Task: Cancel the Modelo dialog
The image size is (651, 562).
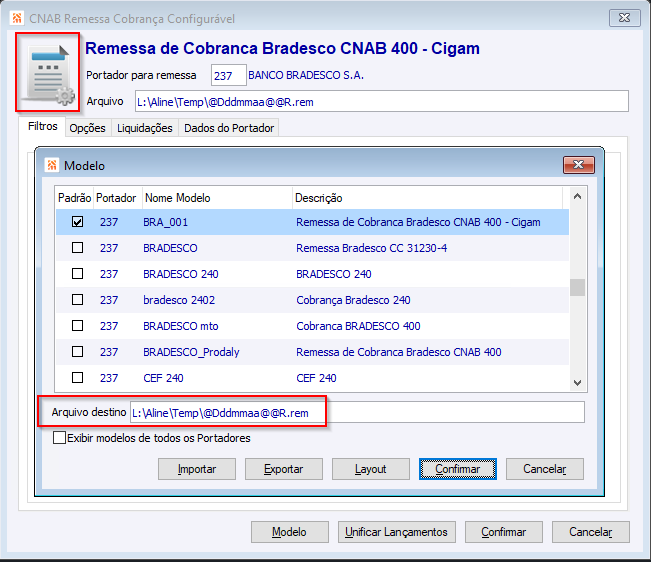Action: (x=545, y=469)
